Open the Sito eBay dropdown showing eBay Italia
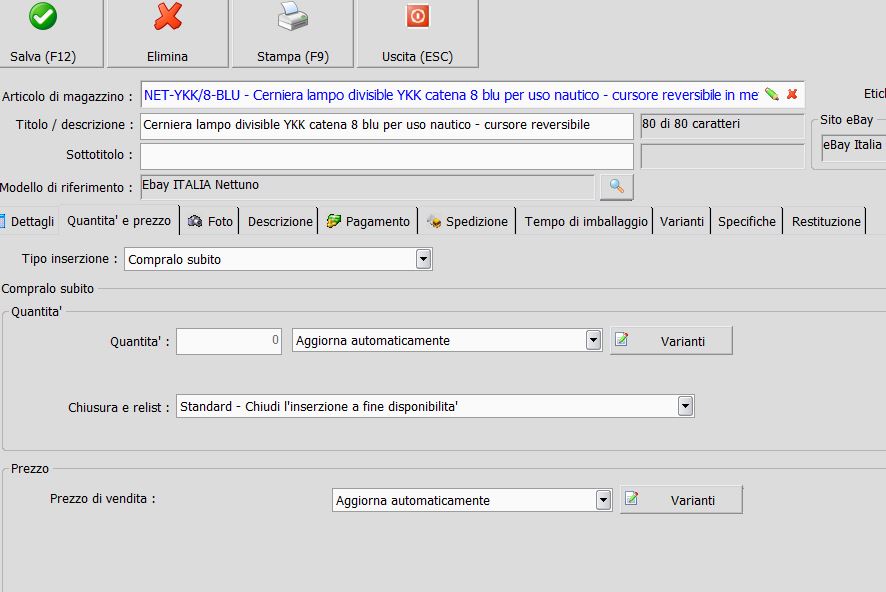886x592 pixels. click(x=853, y=148)
